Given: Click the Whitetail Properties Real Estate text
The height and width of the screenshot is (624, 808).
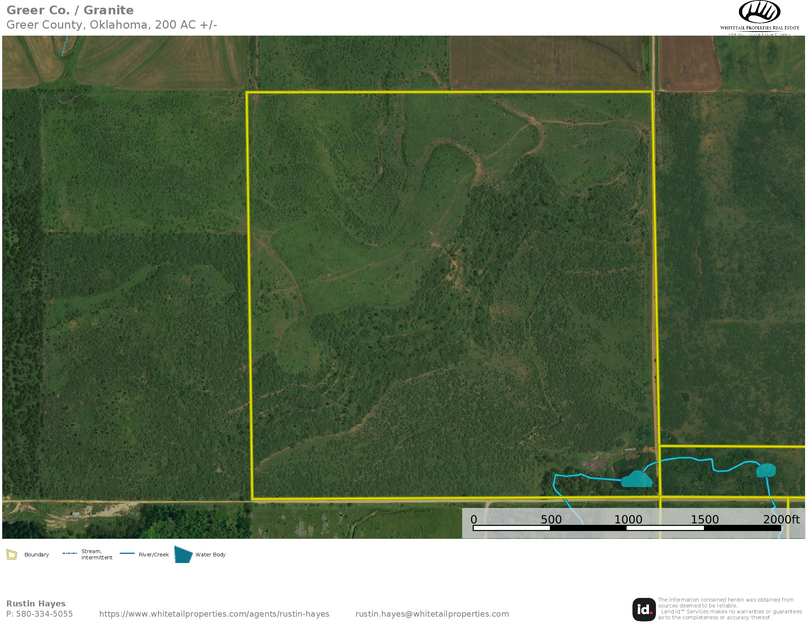Looking at the screenshot, I should point(759,29).
